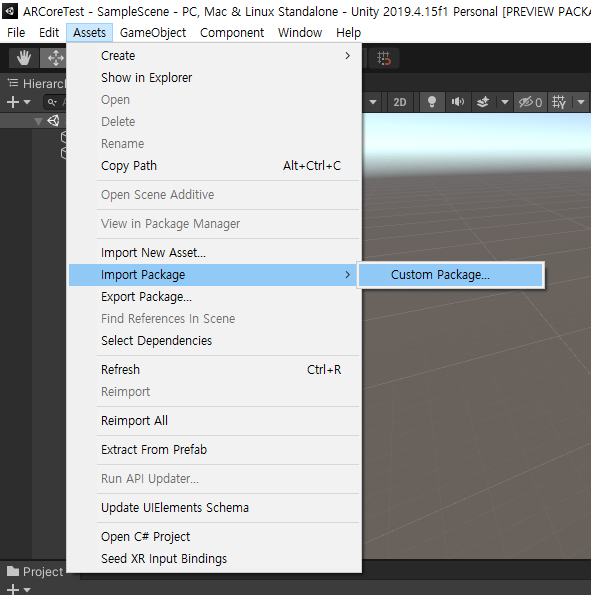
Task: Choose Import New Asset...
Action: [214, 253]
